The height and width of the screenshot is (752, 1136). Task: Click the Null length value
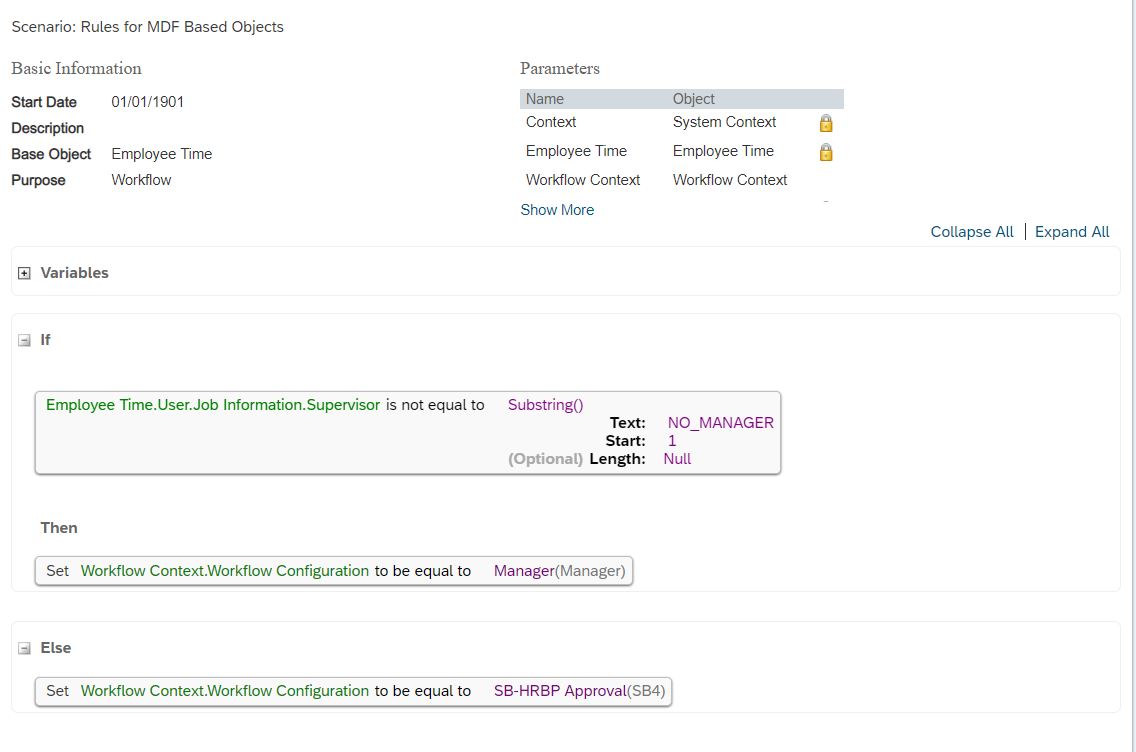(677, 459)
